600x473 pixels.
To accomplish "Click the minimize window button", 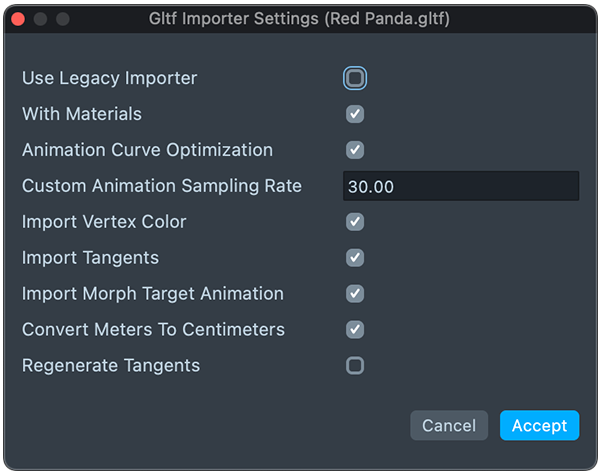I will [x=41, y=19].
